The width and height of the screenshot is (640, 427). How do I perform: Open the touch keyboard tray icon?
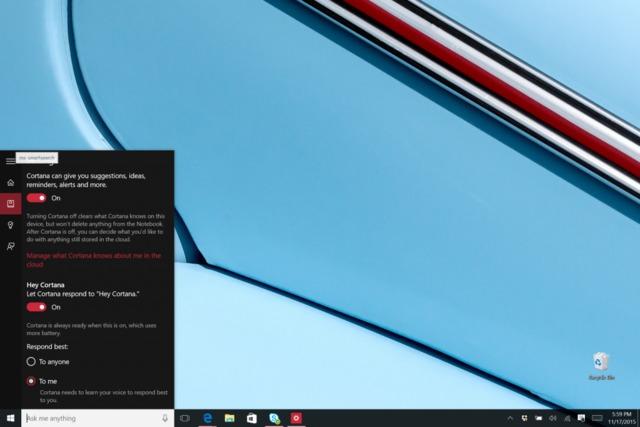coord(597,418)
